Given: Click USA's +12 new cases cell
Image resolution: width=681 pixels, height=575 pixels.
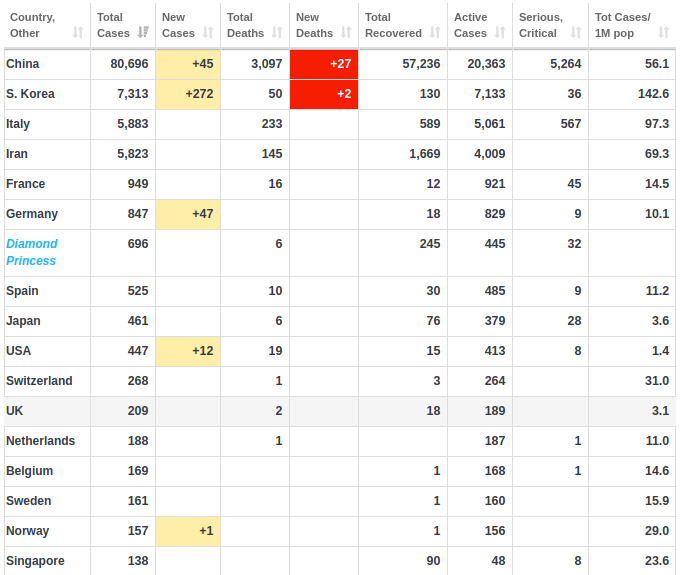Looking at the screenshot, I should point(188,351).
